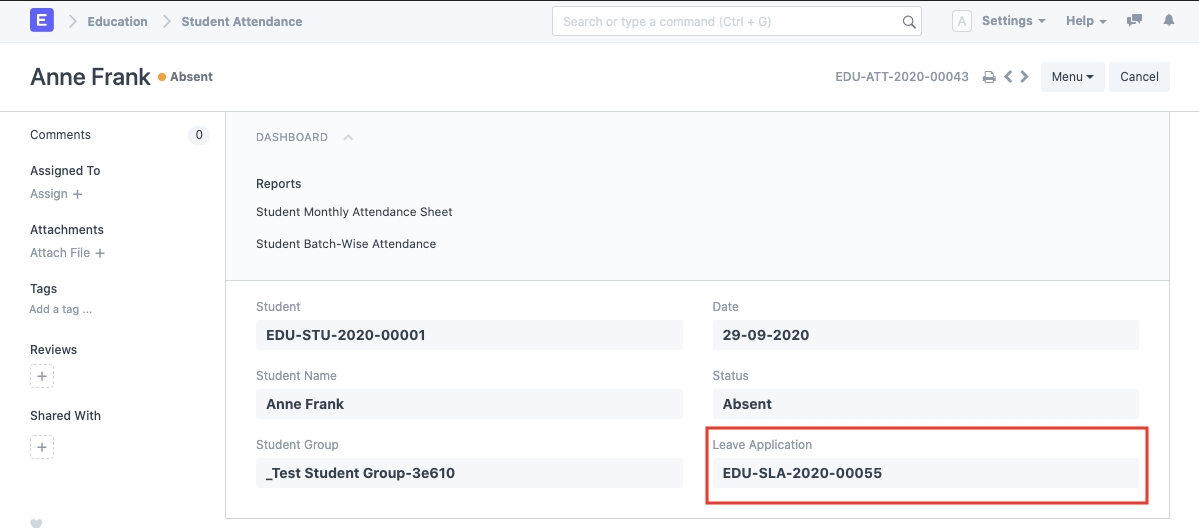1199x528 pixels.
Task: Open Student Batch-Wise Attendance report
Action: tap(346, 244)
